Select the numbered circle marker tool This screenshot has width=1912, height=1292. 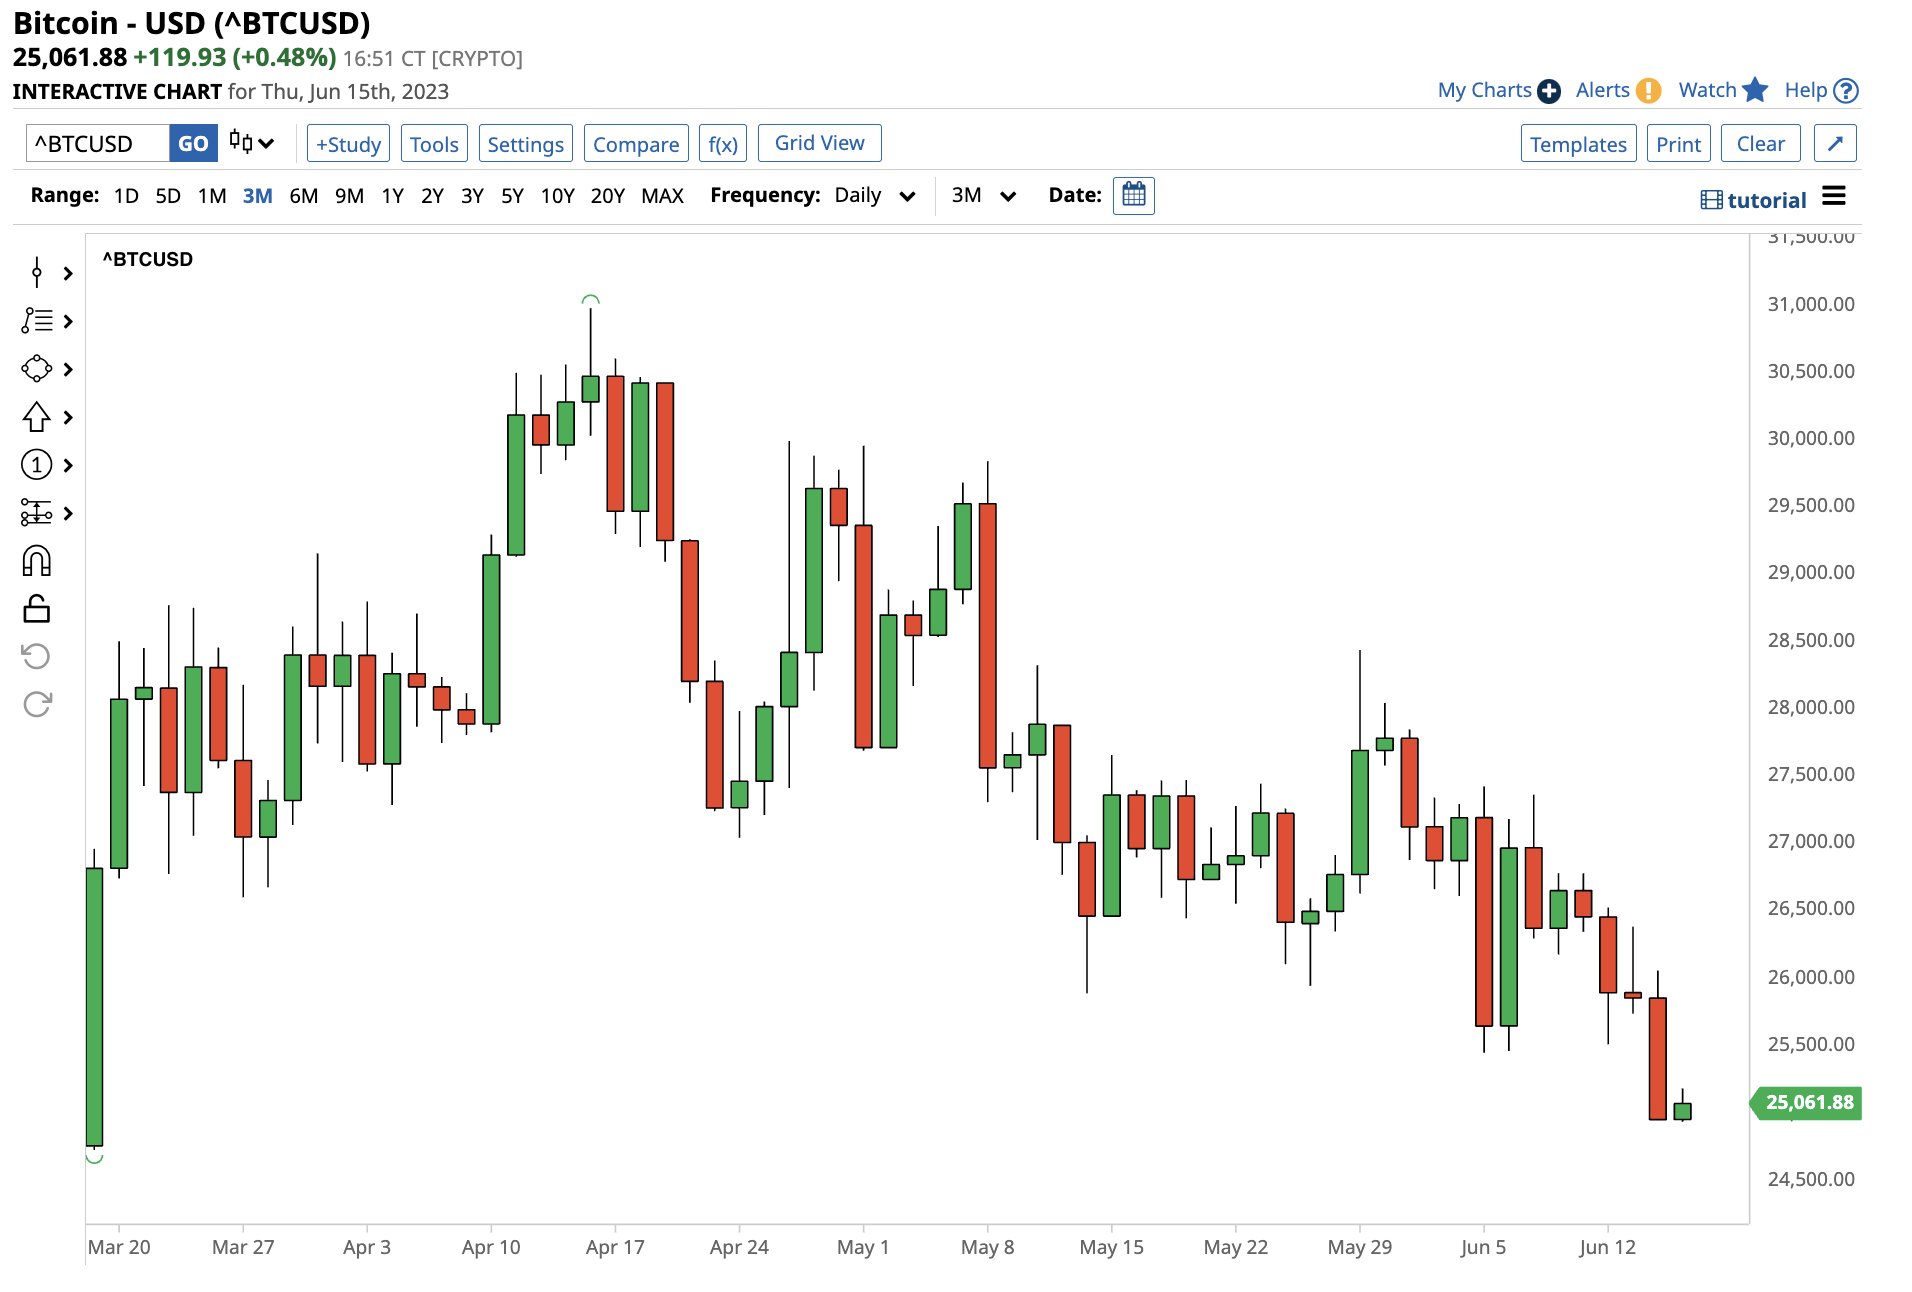point(37,465)
